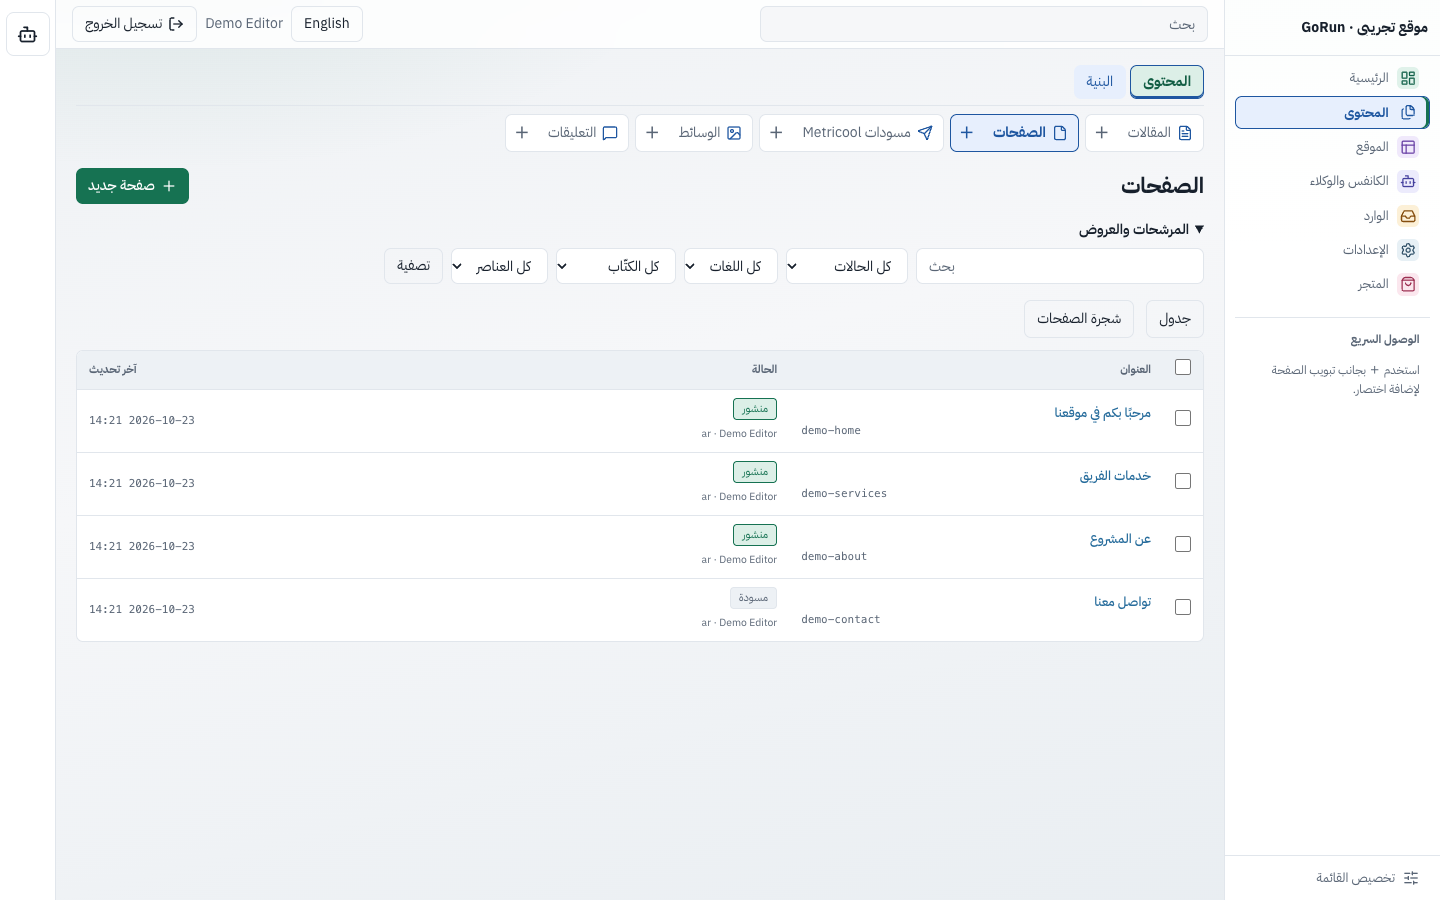Open the كل اللغات language dropdown

pyautogui.click(x=731, y=266)
